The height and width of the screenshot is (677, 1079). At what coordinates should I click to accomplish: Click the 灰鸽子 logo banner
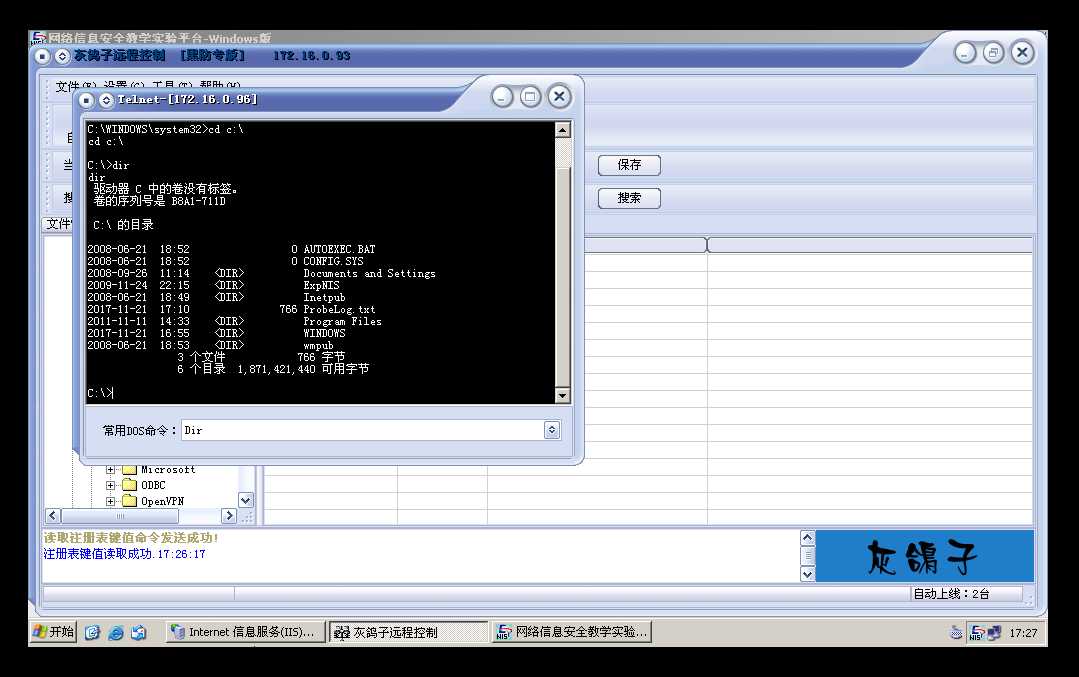click(x=924, y=556)
